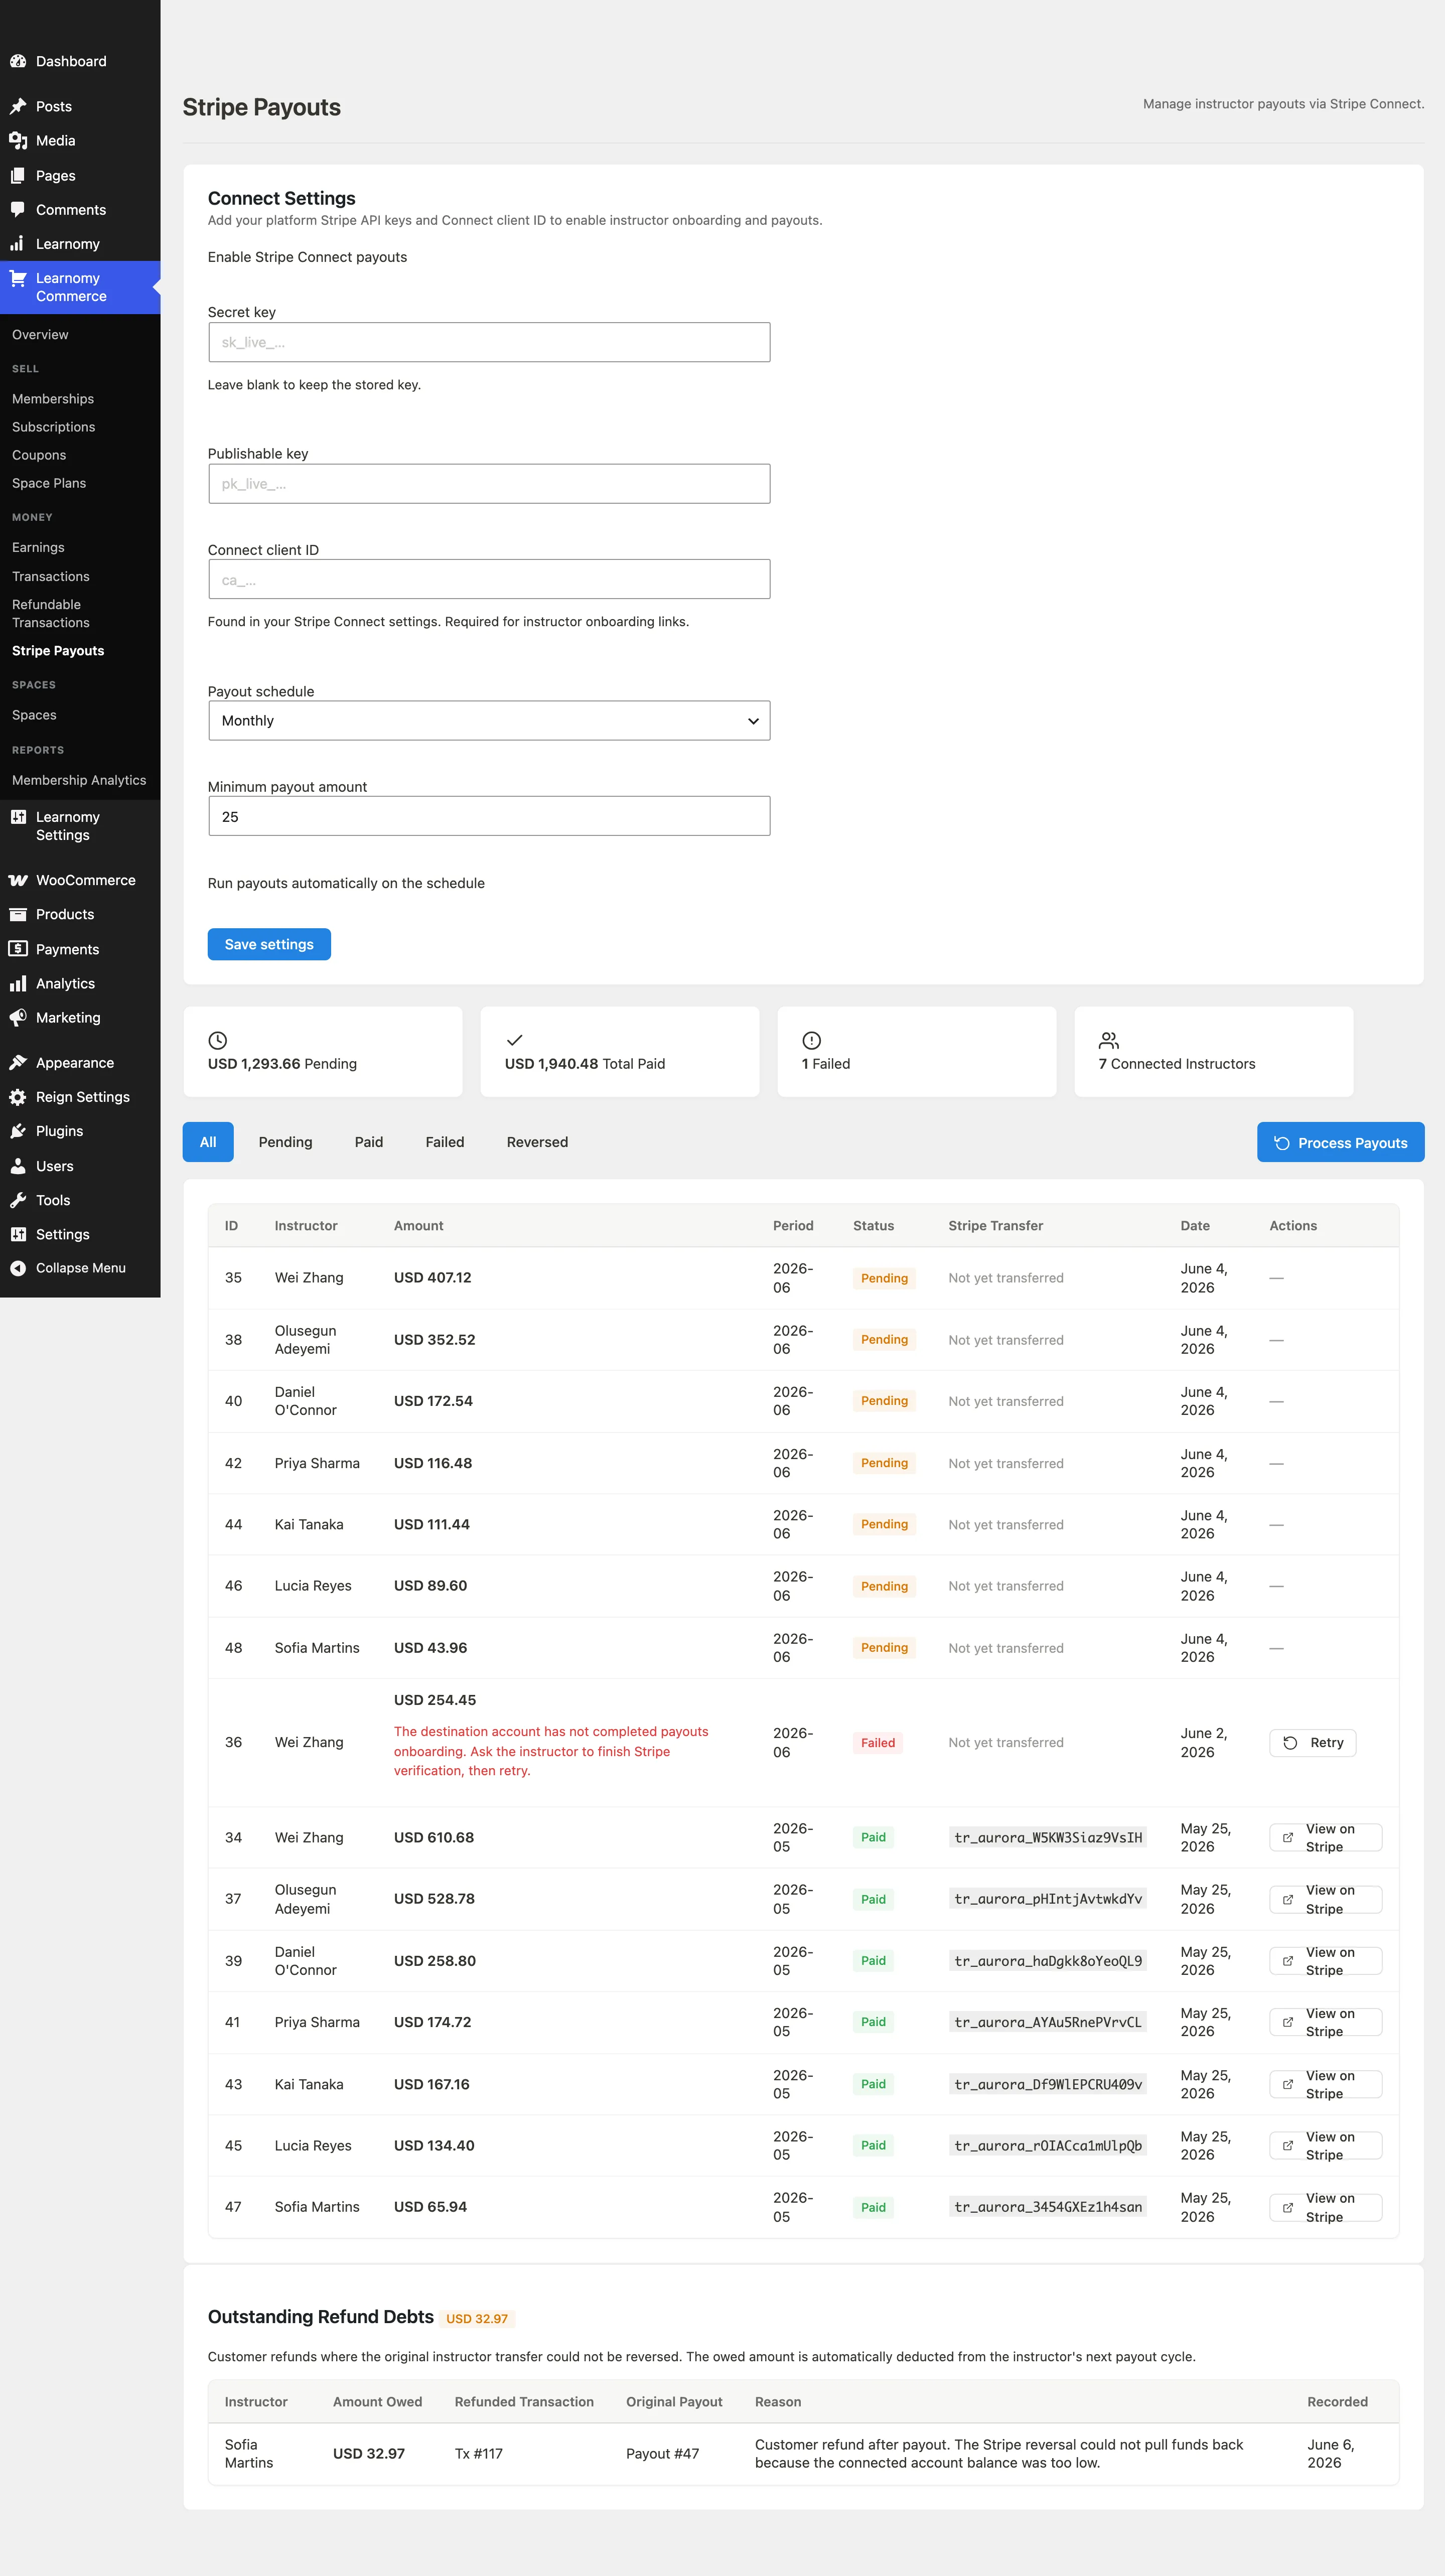The height and width of the screenshot is (2576, 1445).
Task: Click the Settings sliders icon in sidebar
Action: pos(18,1234)
